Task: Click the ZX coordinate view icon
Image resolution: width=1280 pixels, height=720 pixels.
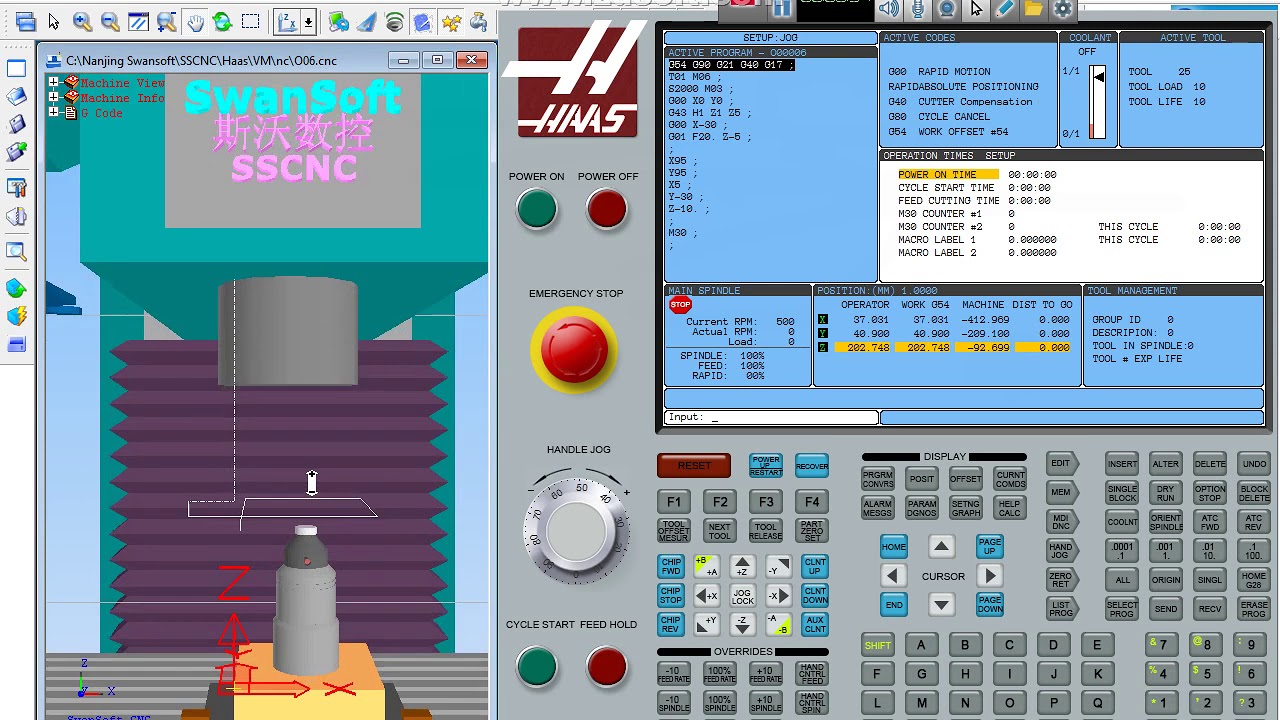Action: click(287, 21)
